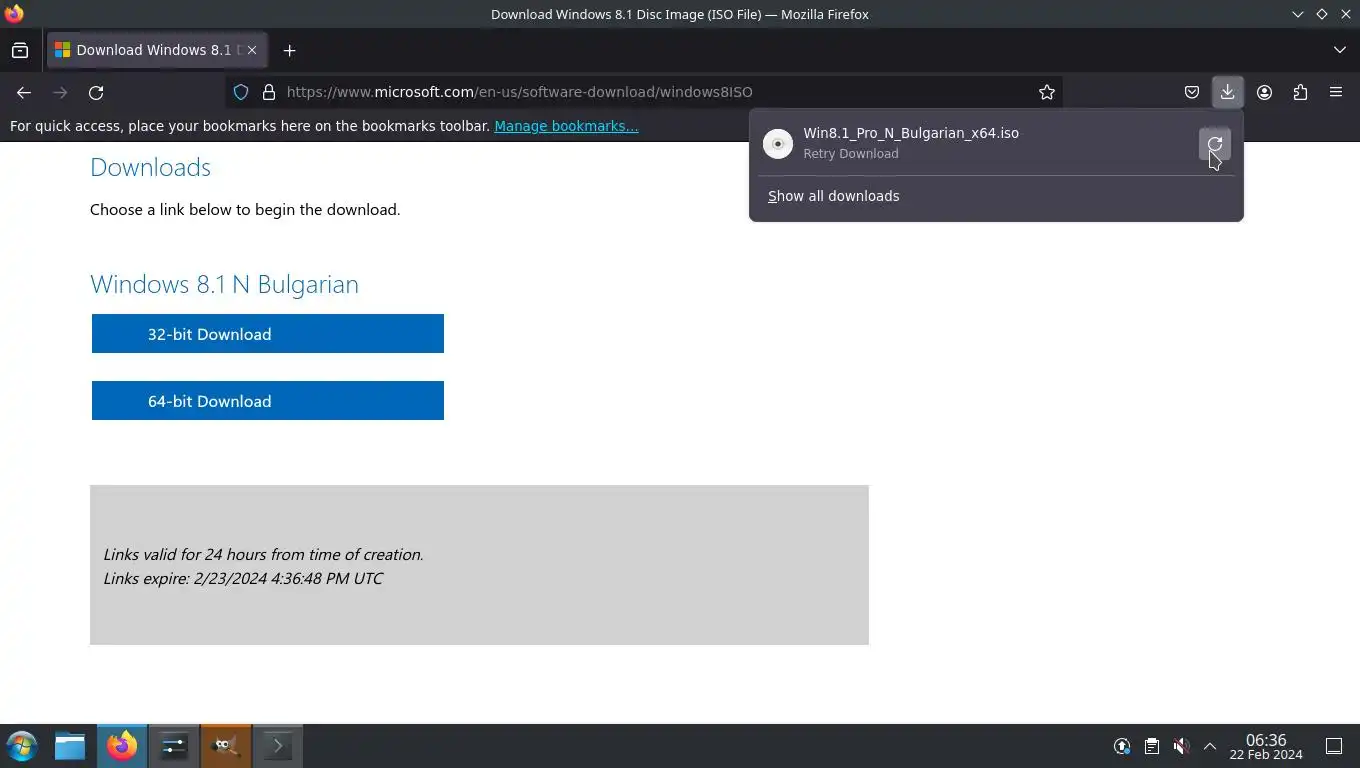Open the file manager from taskbar
The image size is (1360, 768).
pos(70,746)
